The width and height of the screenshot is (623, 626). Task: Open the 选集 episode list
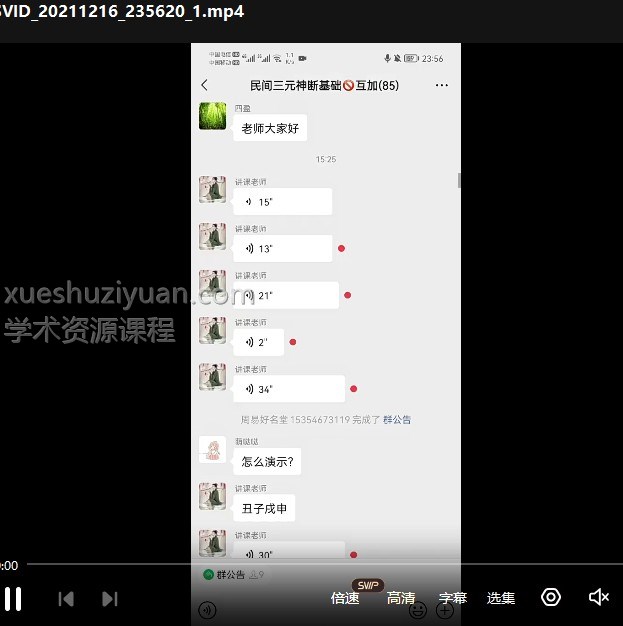coord(501,598)
